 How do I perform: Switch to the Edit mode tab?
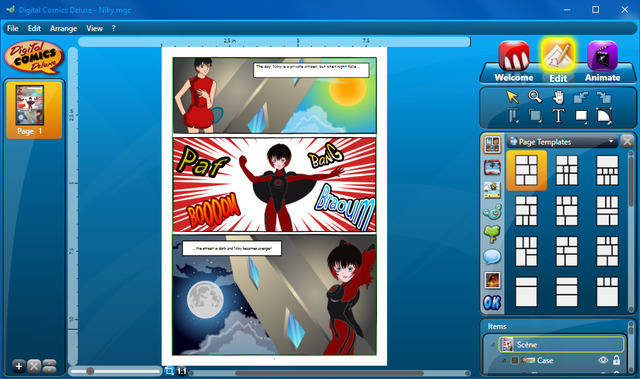[558, 61]
